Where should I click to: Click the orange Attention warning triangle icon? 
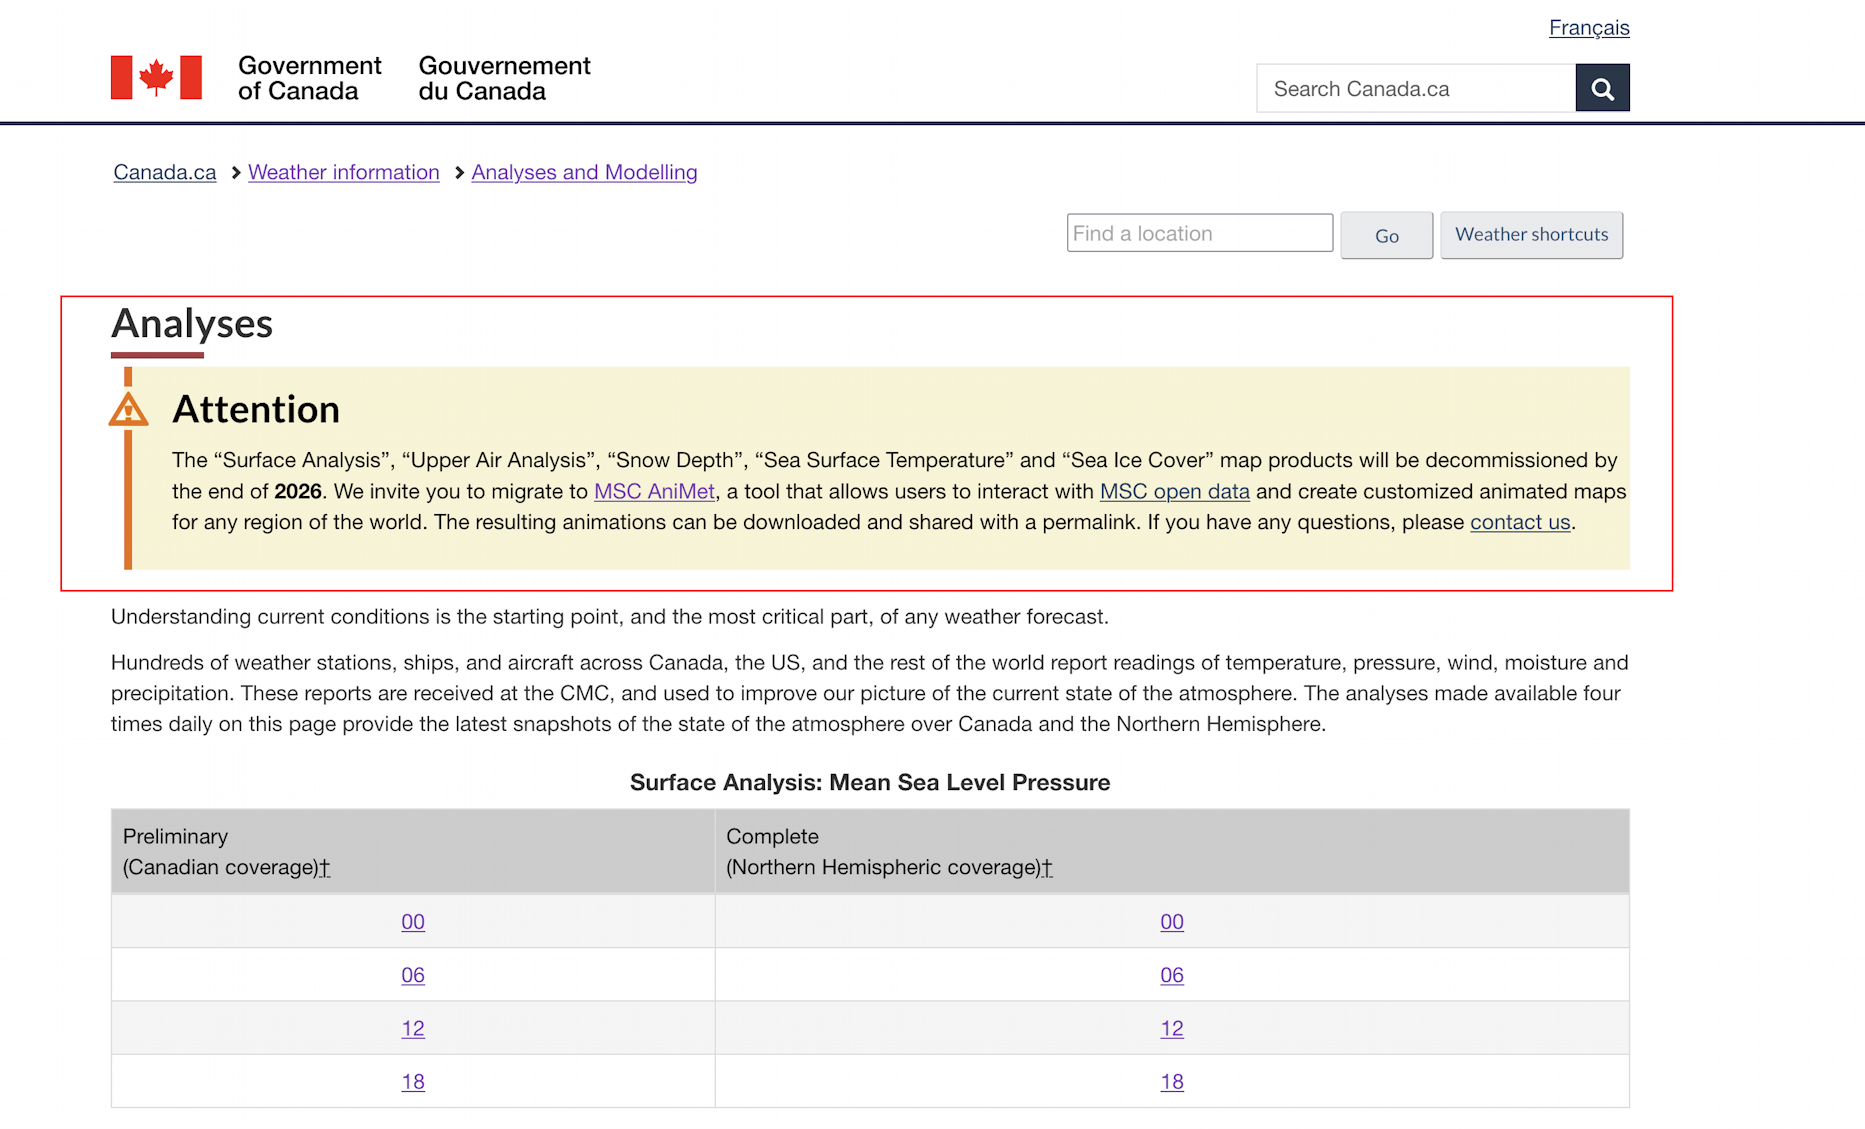(x=128, y=410)
